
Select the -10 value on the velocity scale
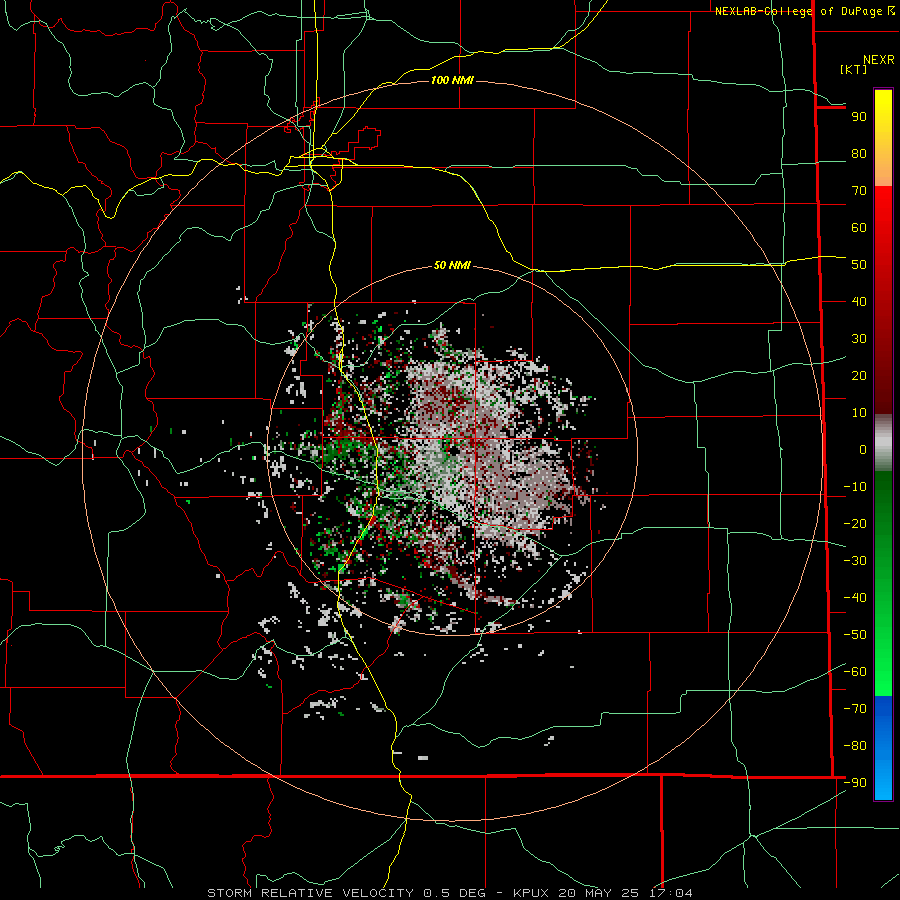(x=855, y=487)
